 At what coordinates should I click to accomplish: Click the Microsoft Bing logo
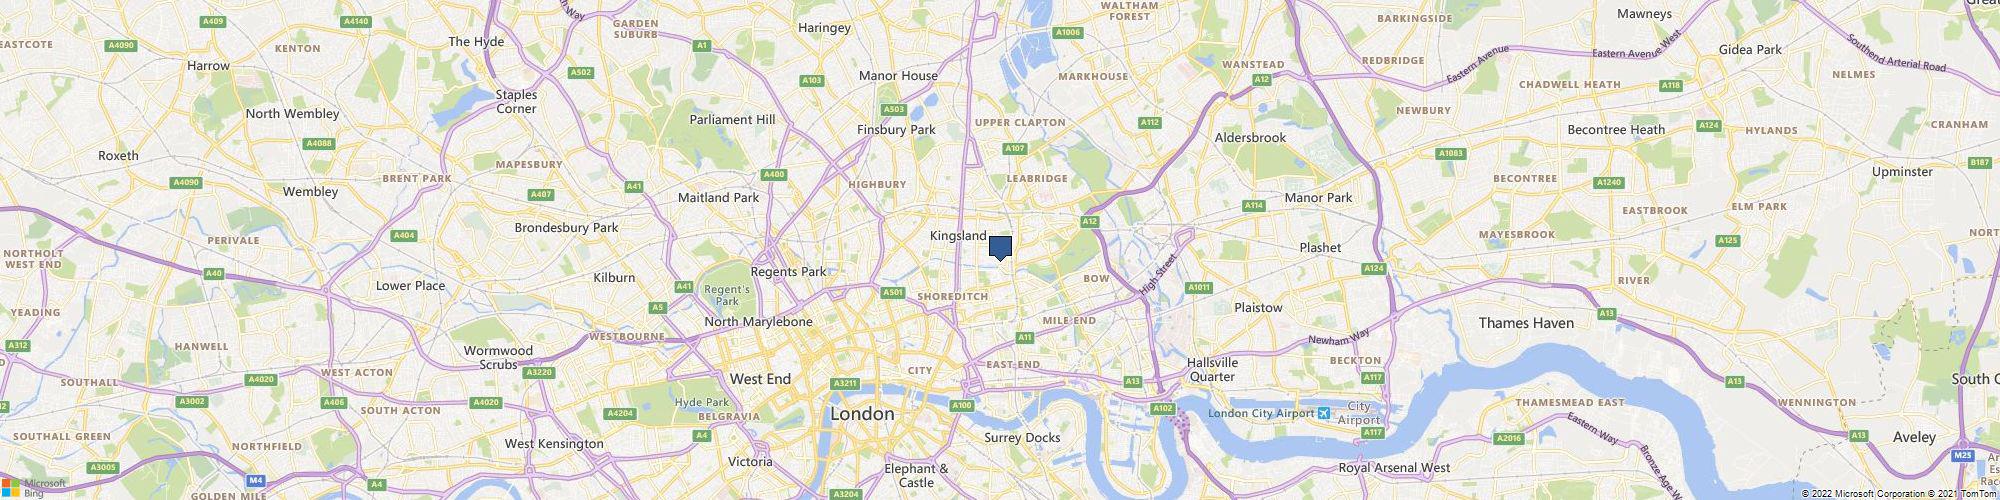click(x=33, y=487)
